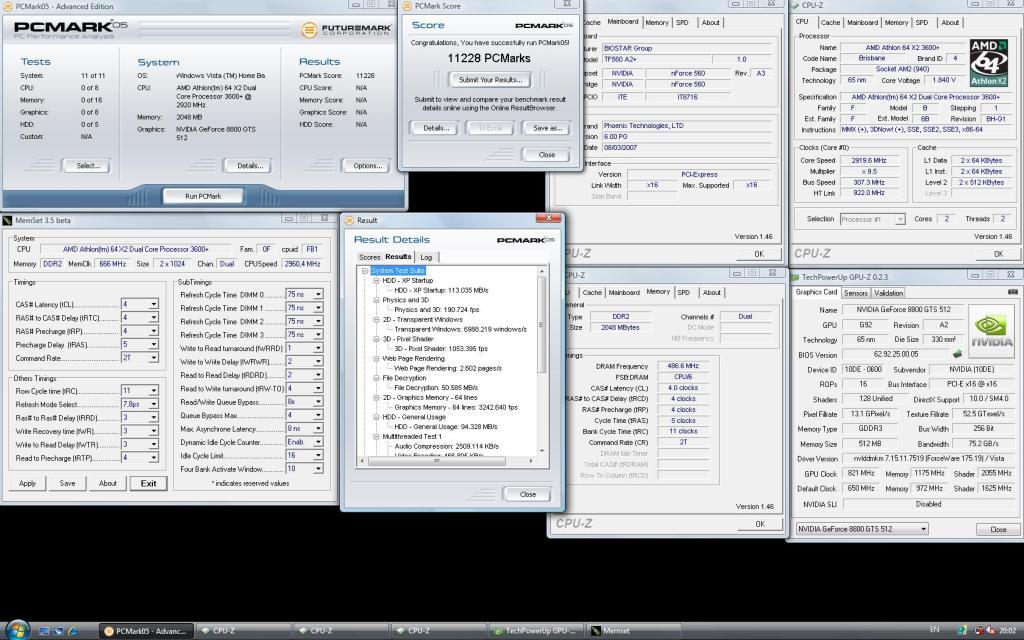Click horizontal scrollbar in Result Details tree
This screenshot has width=1024, height=640.
click(x=437, y=461)
